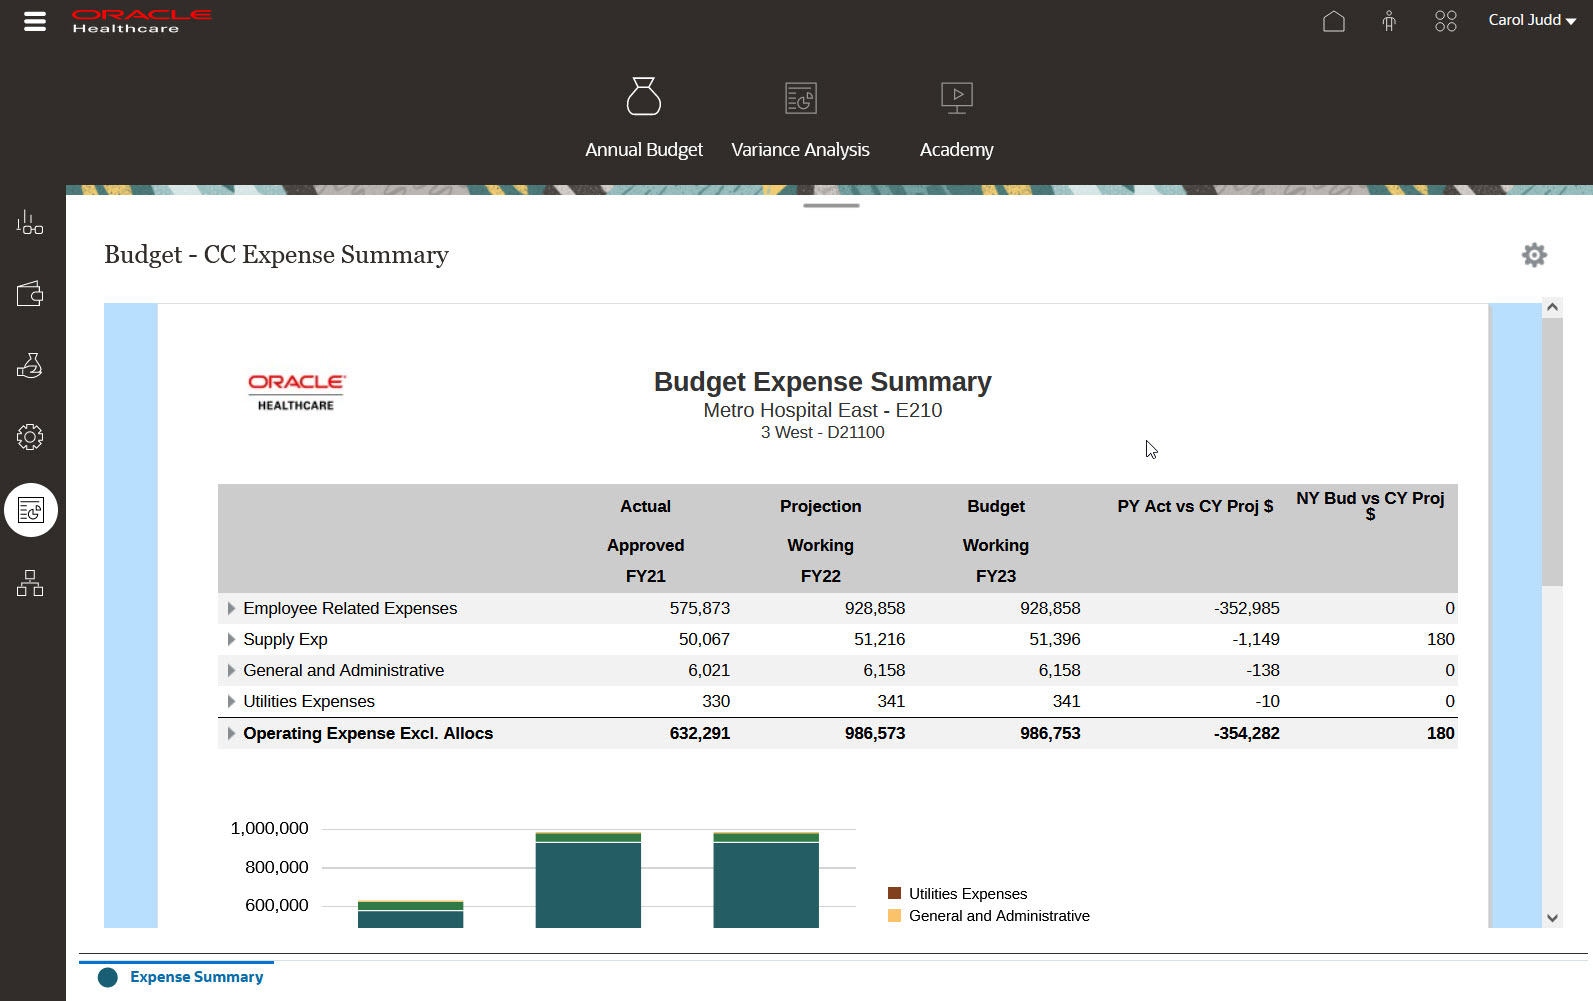Expand Operating Expense Excl. Allocs row
This screenshot has width=1593, height=1001.
231,733
